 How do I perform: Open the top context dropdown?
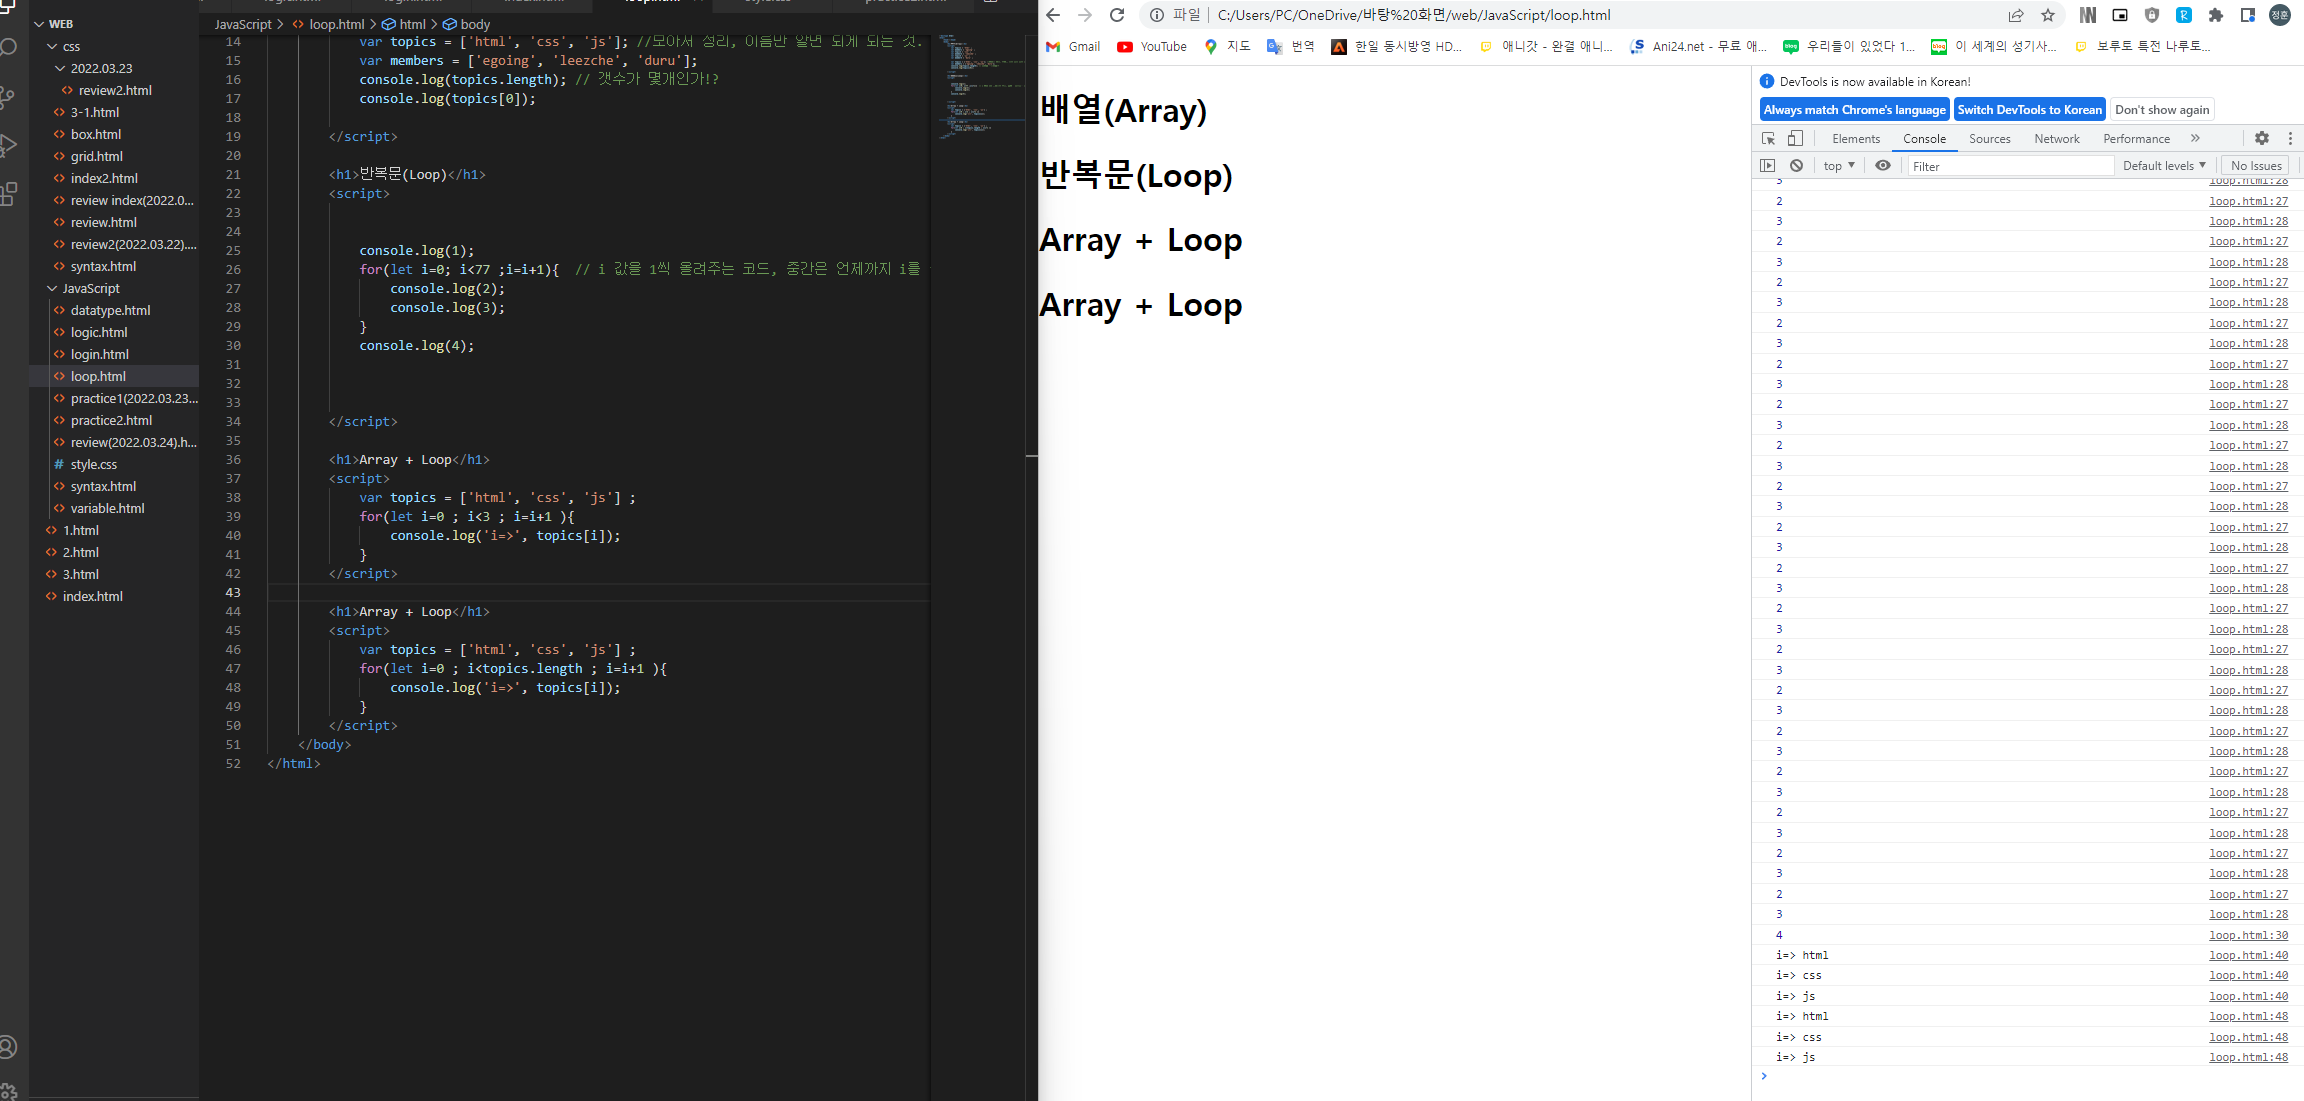1838,166
